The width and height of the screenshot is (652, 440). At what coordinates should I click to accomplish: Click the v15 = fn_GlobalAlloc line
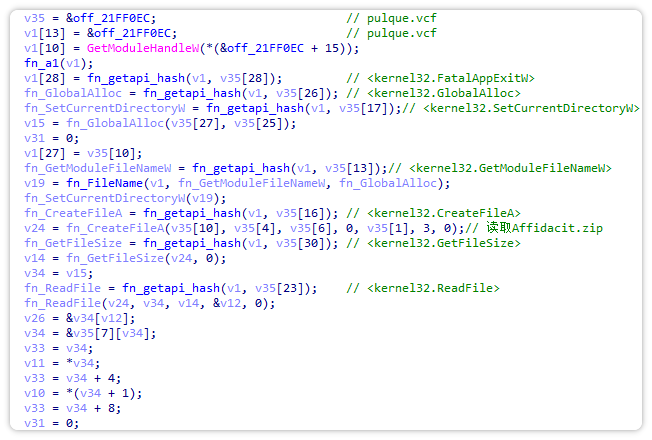click(160, 123)
